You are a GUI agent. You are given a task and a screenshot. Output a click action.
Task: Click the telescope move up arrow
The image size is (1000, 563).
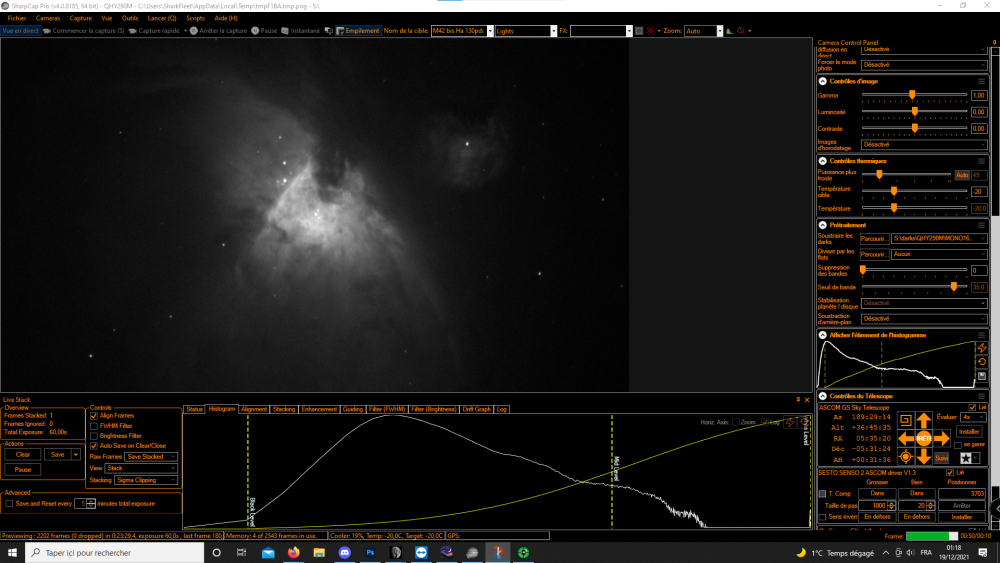click(x=923, y=420)
